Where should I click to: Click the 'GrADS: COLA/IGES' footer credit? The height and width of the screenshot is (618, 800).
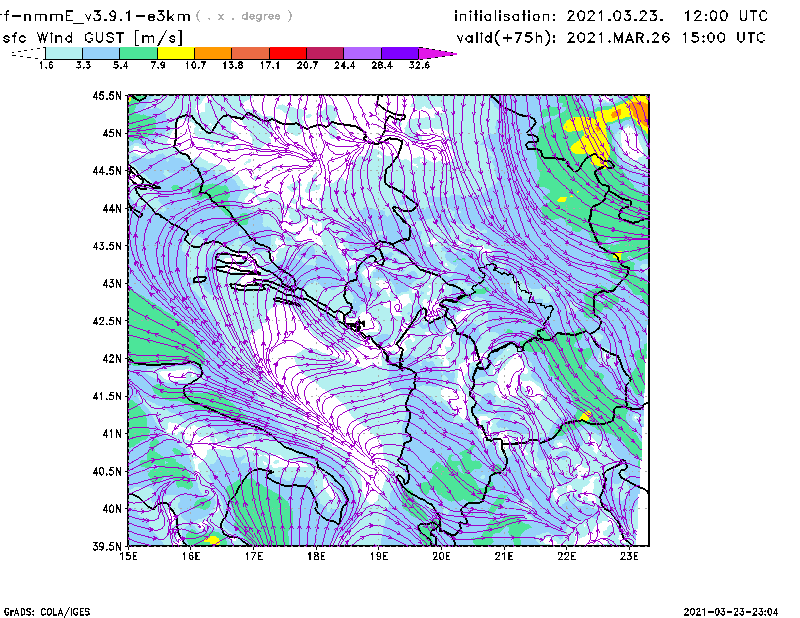pos(47,612)
